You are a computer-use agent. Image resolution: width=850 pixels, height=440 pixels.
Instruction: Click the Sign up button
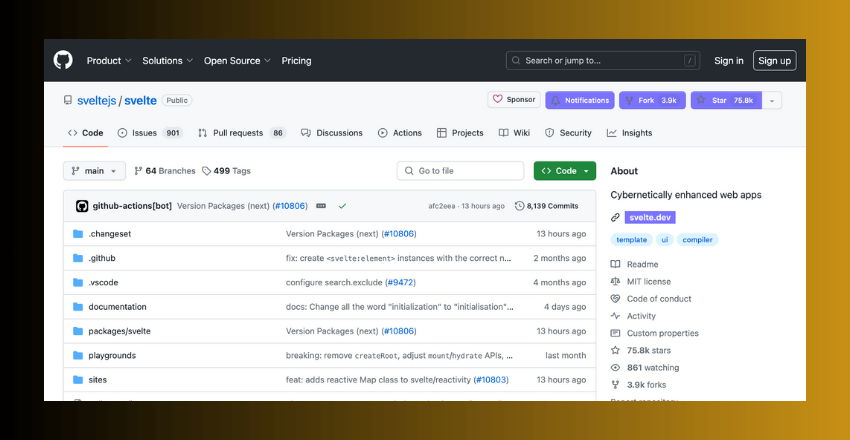click(774, 61)
